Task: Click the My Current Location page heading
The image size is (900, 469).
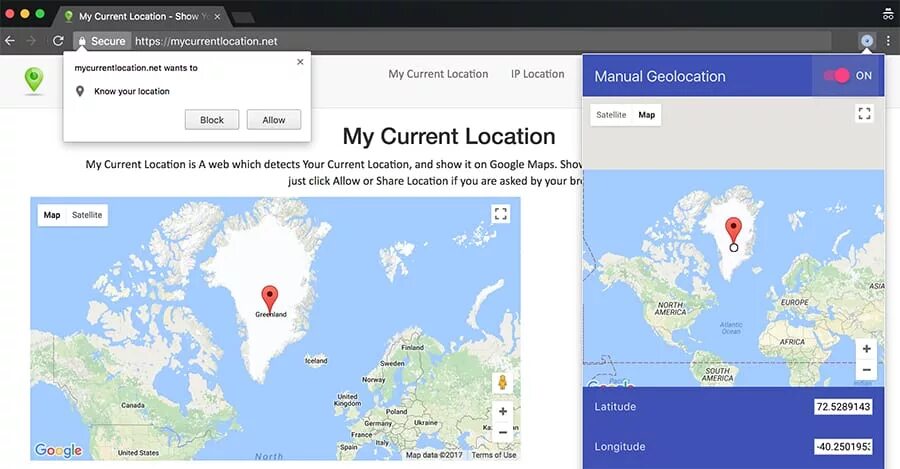Action: (449, 137)
